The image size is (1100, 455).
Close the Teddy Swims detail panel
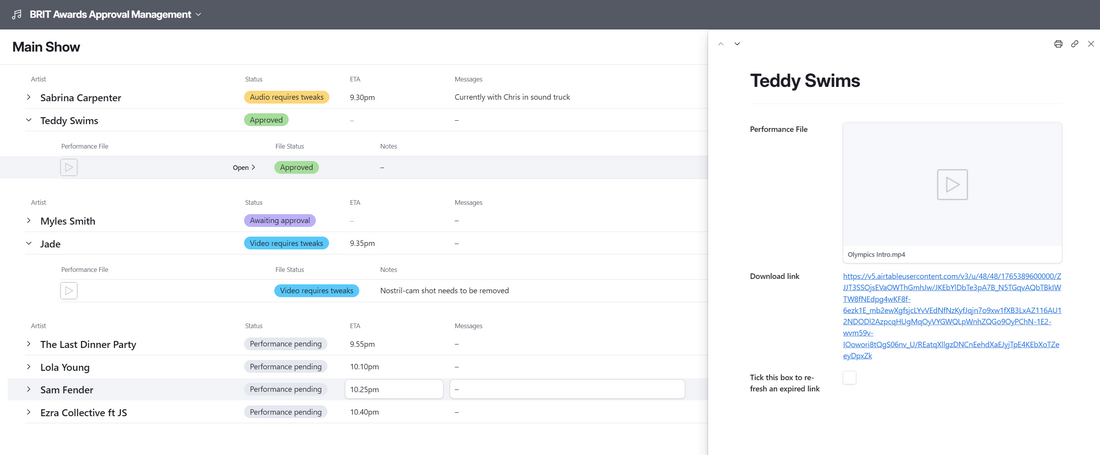click(1091, 44)
